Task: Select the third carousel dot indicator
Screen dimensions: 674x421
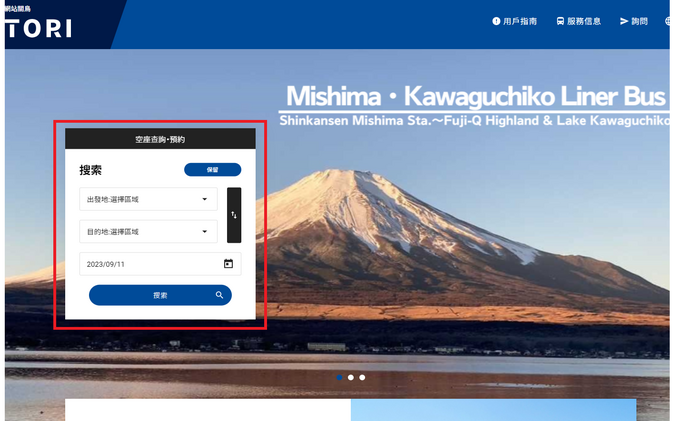Action: (x=362, y=377)
